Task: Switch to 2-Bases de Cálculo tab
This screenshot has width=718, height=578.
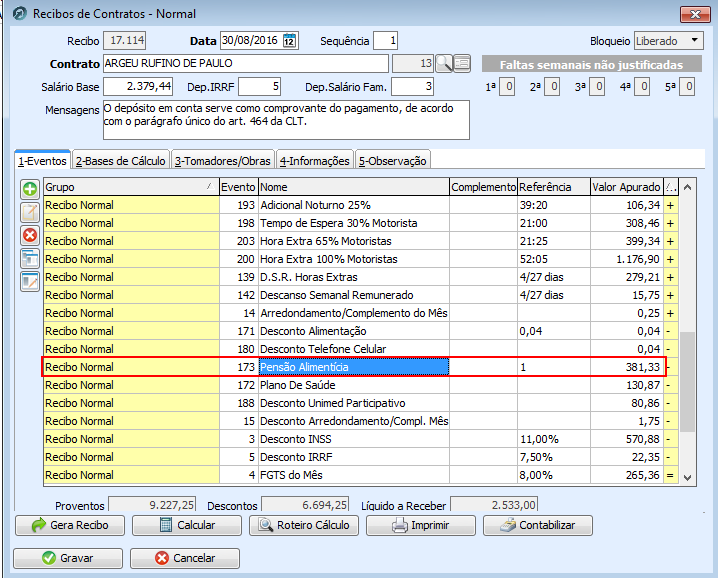Action: tap(121, 161)
